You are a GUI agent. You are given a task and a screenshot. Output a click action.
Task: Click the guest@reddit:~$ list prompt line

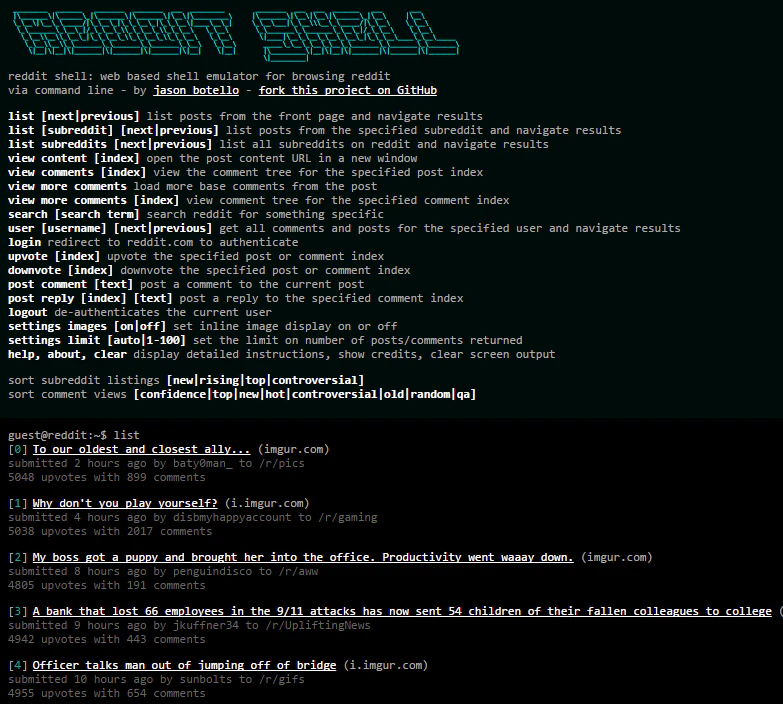[74, 435]
